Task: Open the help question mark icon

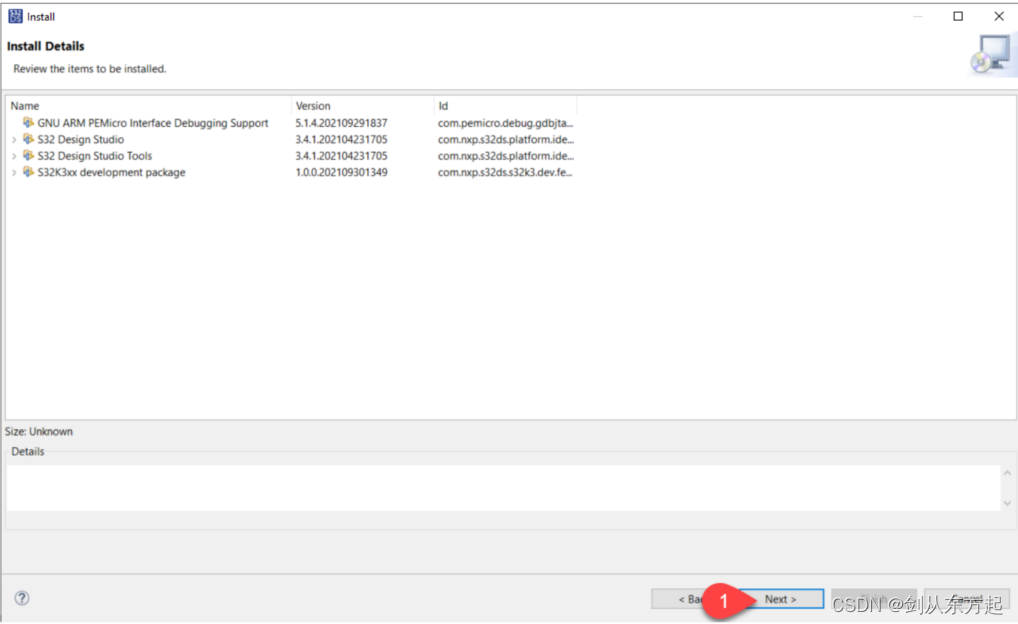Action: (x=22, y=598)
